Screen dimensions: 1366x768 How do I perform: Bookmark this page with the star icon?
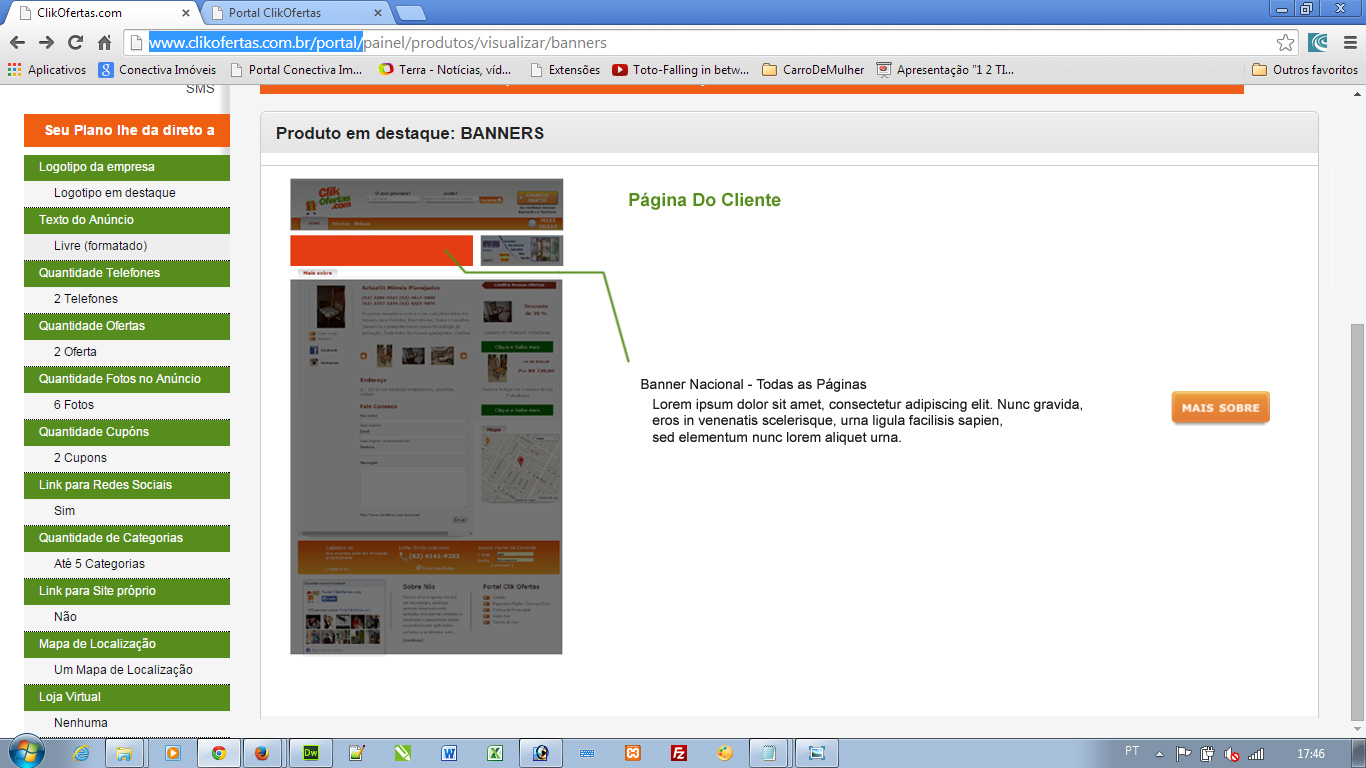tap(1286, 43)
